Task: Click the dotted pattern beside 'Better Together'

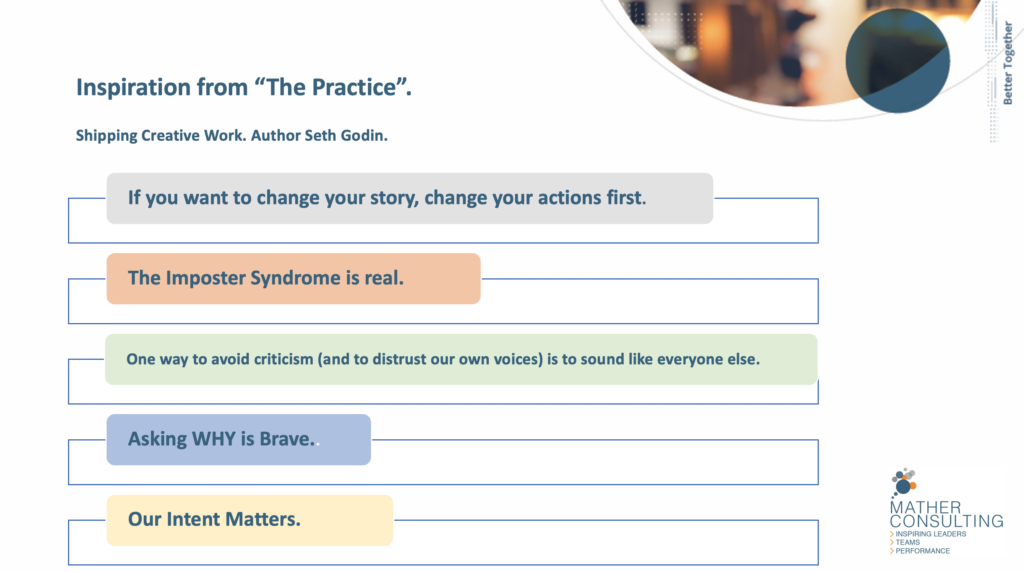Action: pyautogui.click(x=993, y=72)
